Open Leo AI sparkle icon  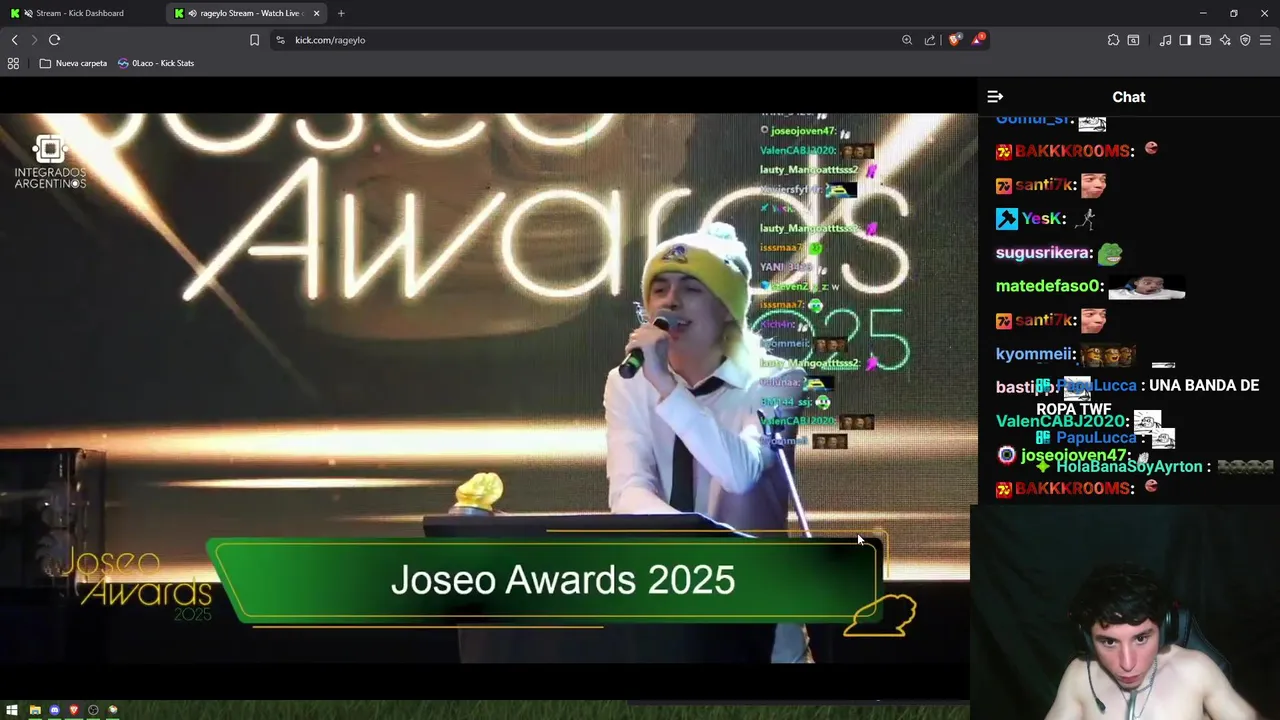[x=1225, y=40]
